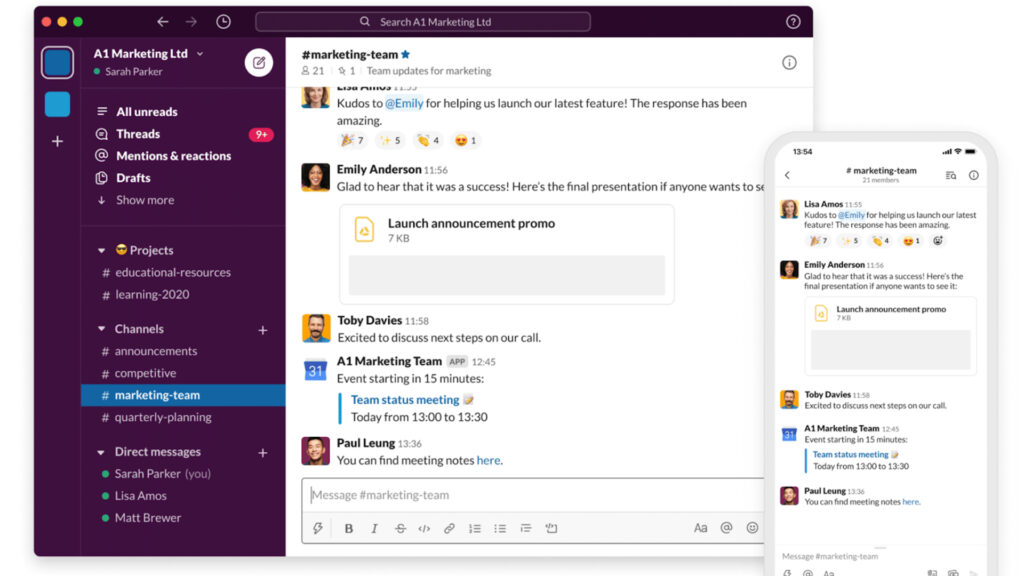
Task: Open the Threads sidebar item
Action: click(138, 134)
